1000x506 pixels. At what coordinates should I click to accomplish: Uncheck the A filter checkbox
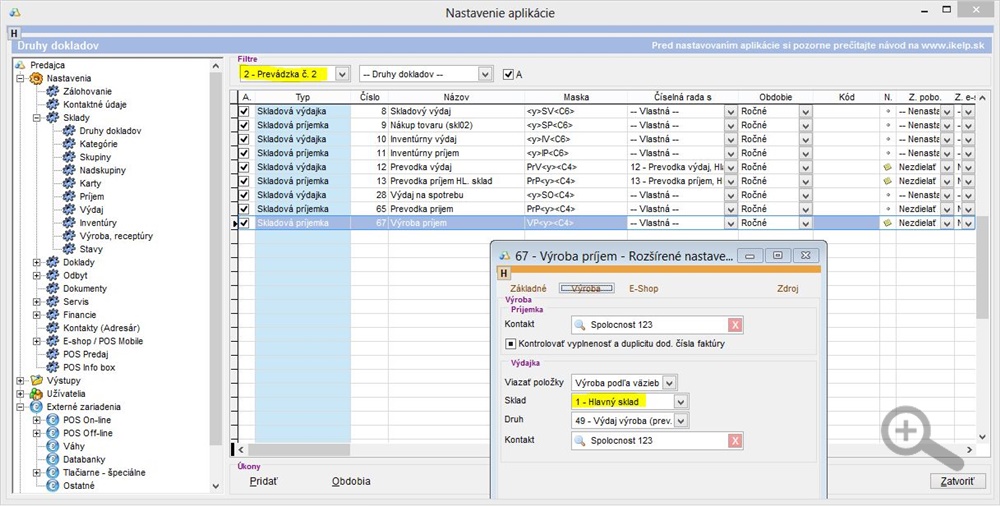509,74
